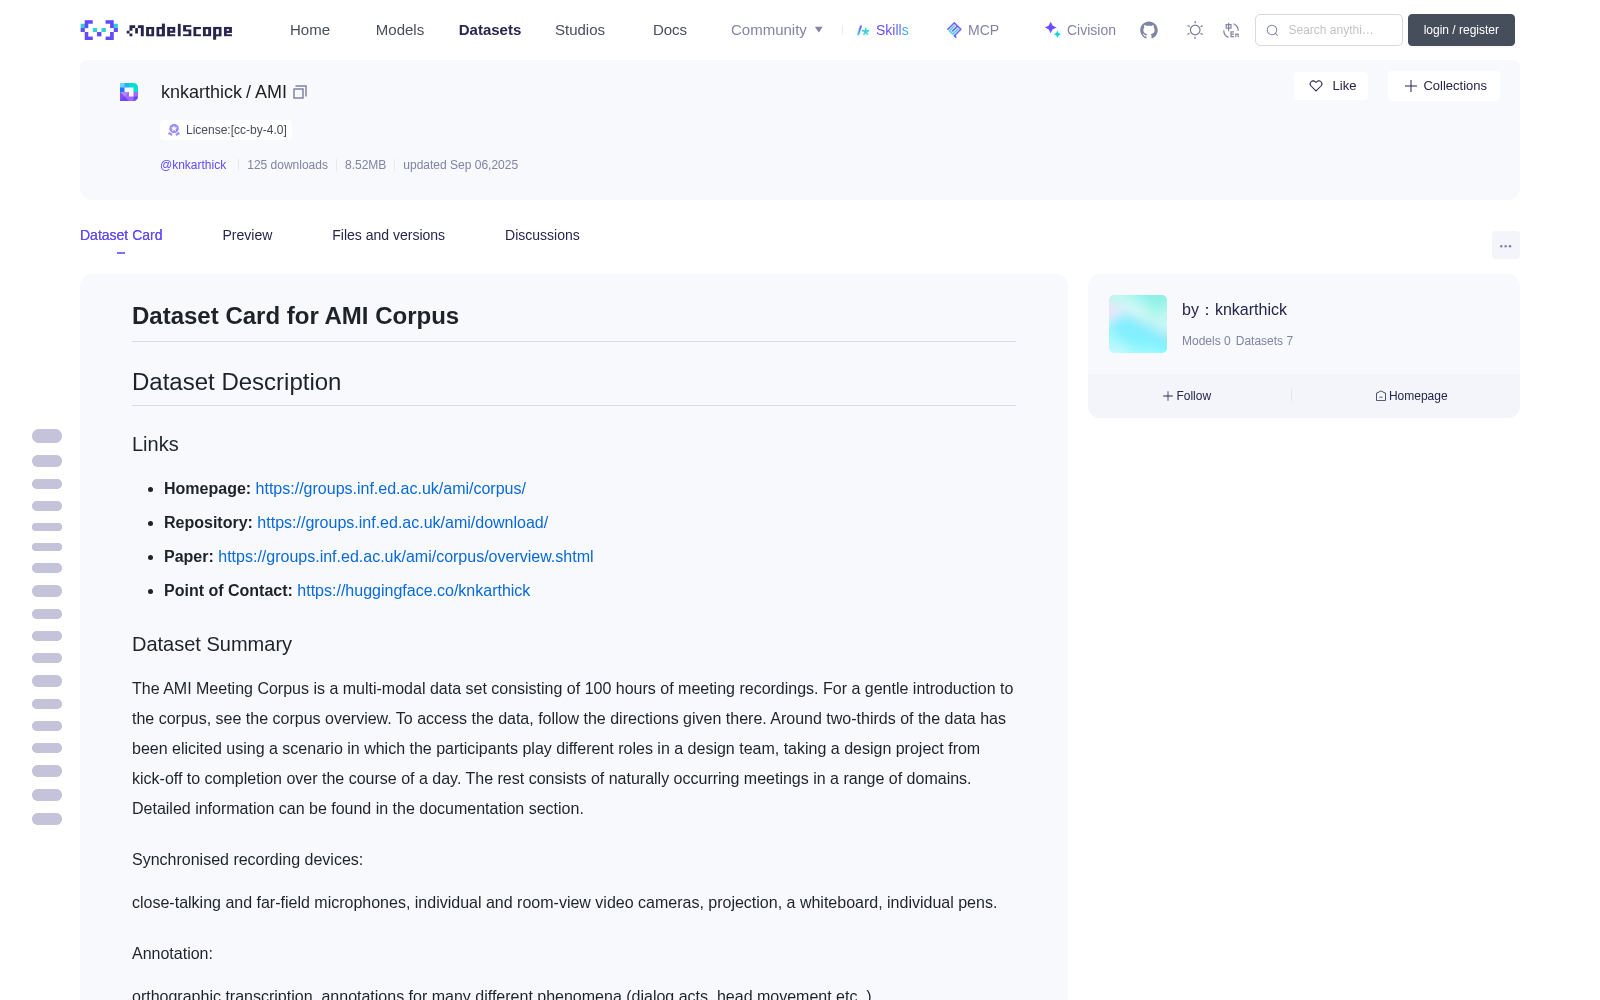Expand the Community dropdown menu
The height and width of the screenshot is (1000, 1600).
(777, 30)
